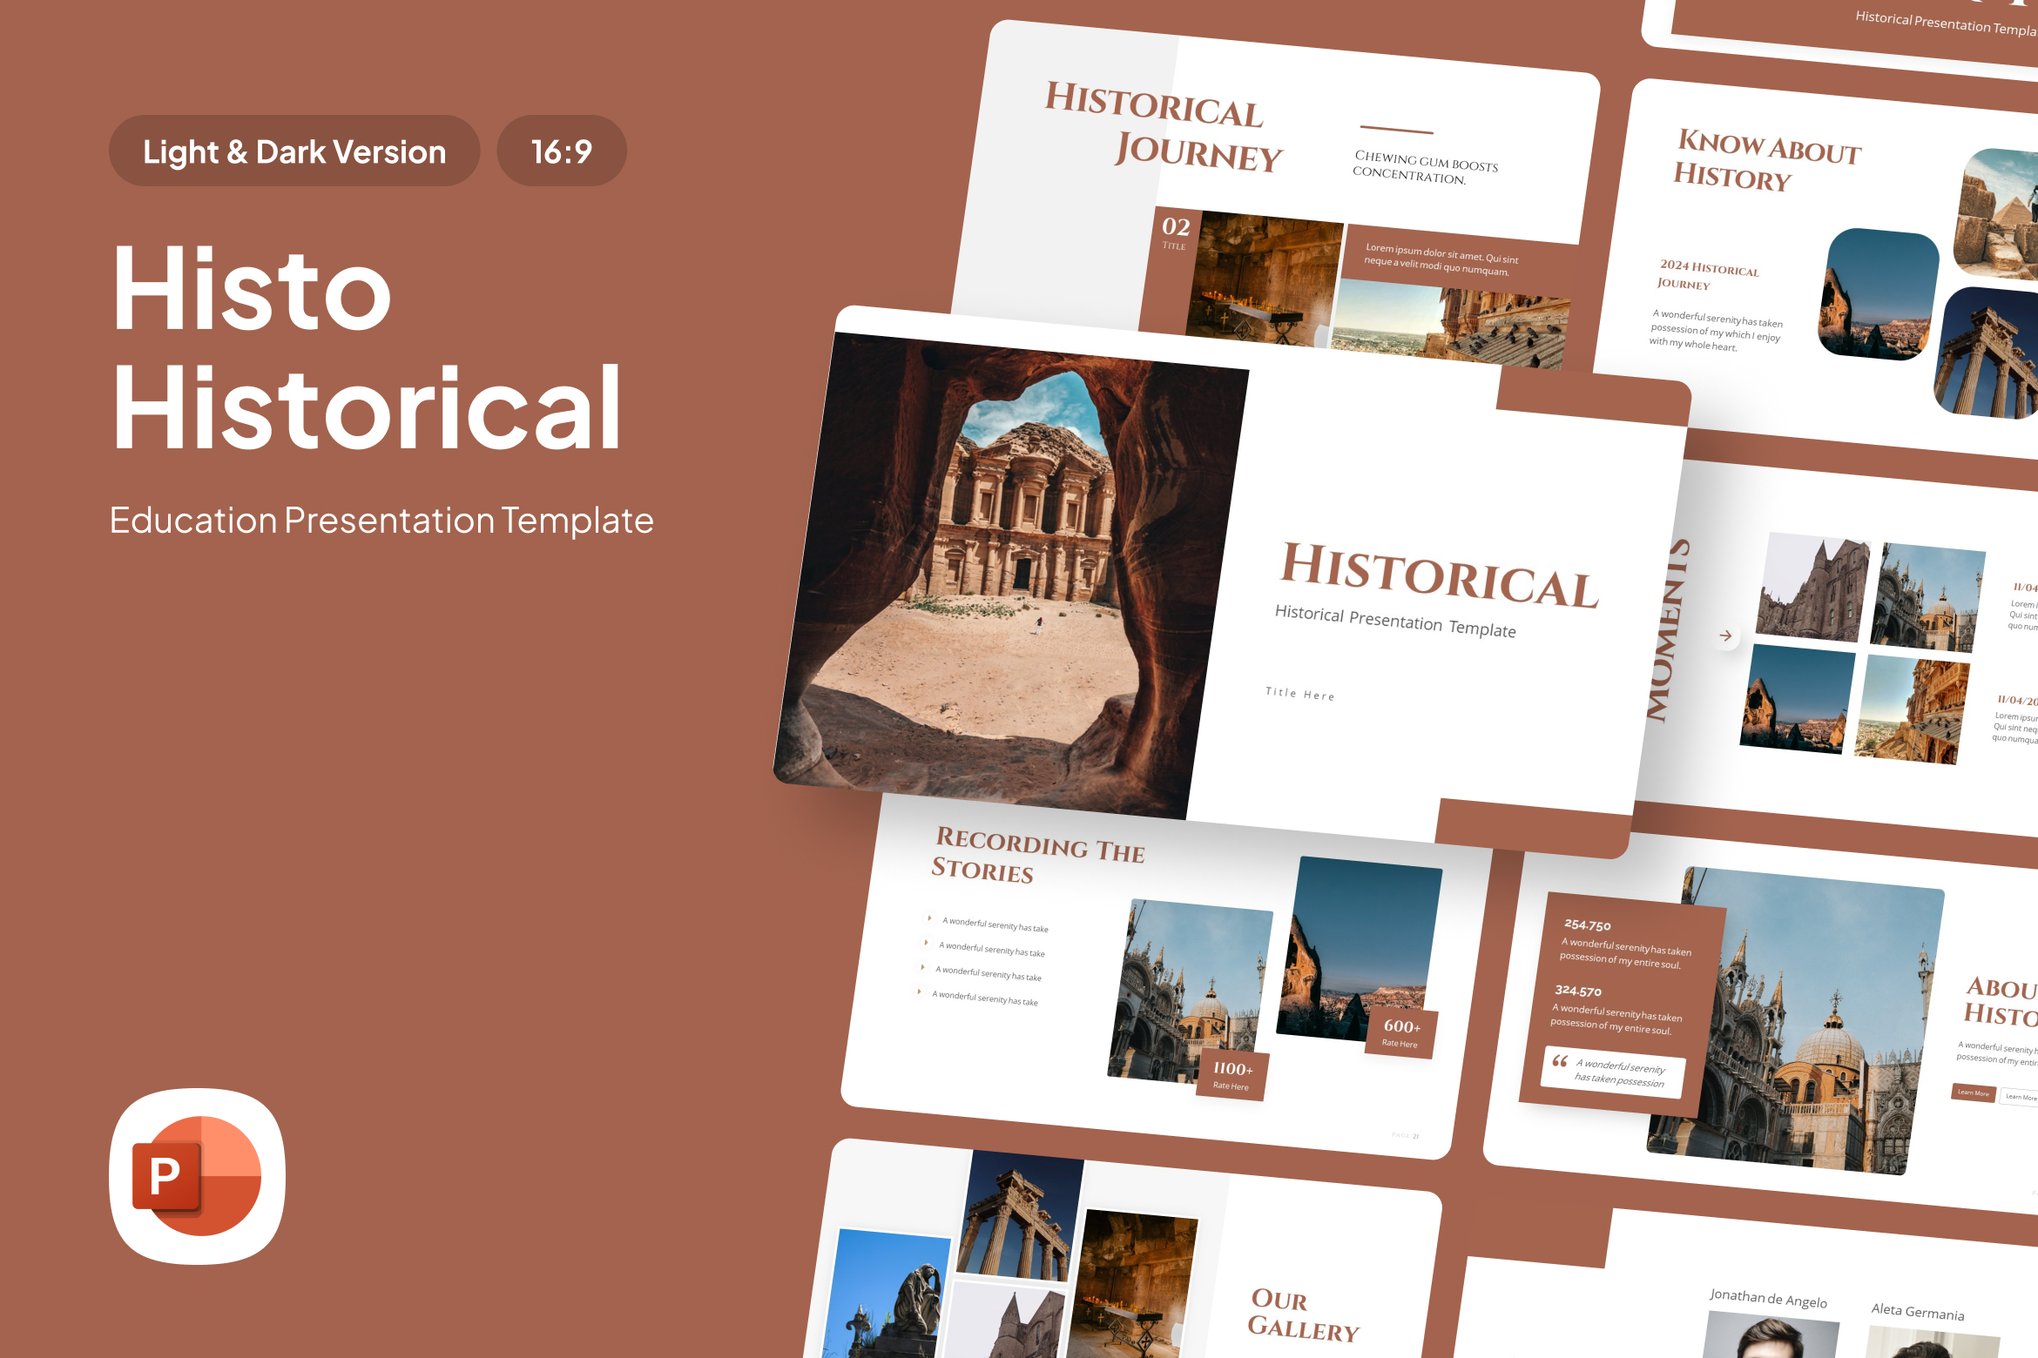Click the "1100+ Rate Here" badge
Image resolution: width=2038 pixels, height=1358 pixels.
tap(1232, 1076)
